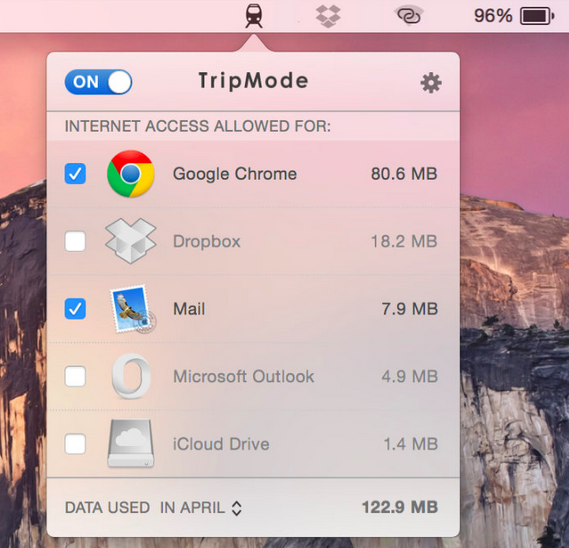Open the IN APRIL period dropdown
This screenshot has width=569, height=548.
click(x=201, y=508)
